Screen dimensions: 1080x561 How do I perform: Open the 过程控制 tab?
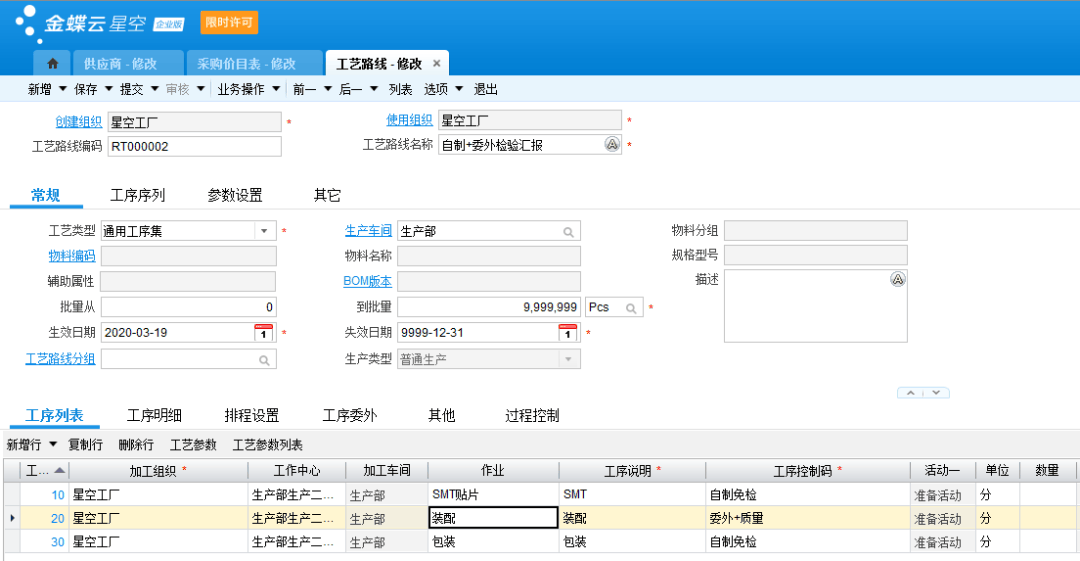tap(532, 416)
